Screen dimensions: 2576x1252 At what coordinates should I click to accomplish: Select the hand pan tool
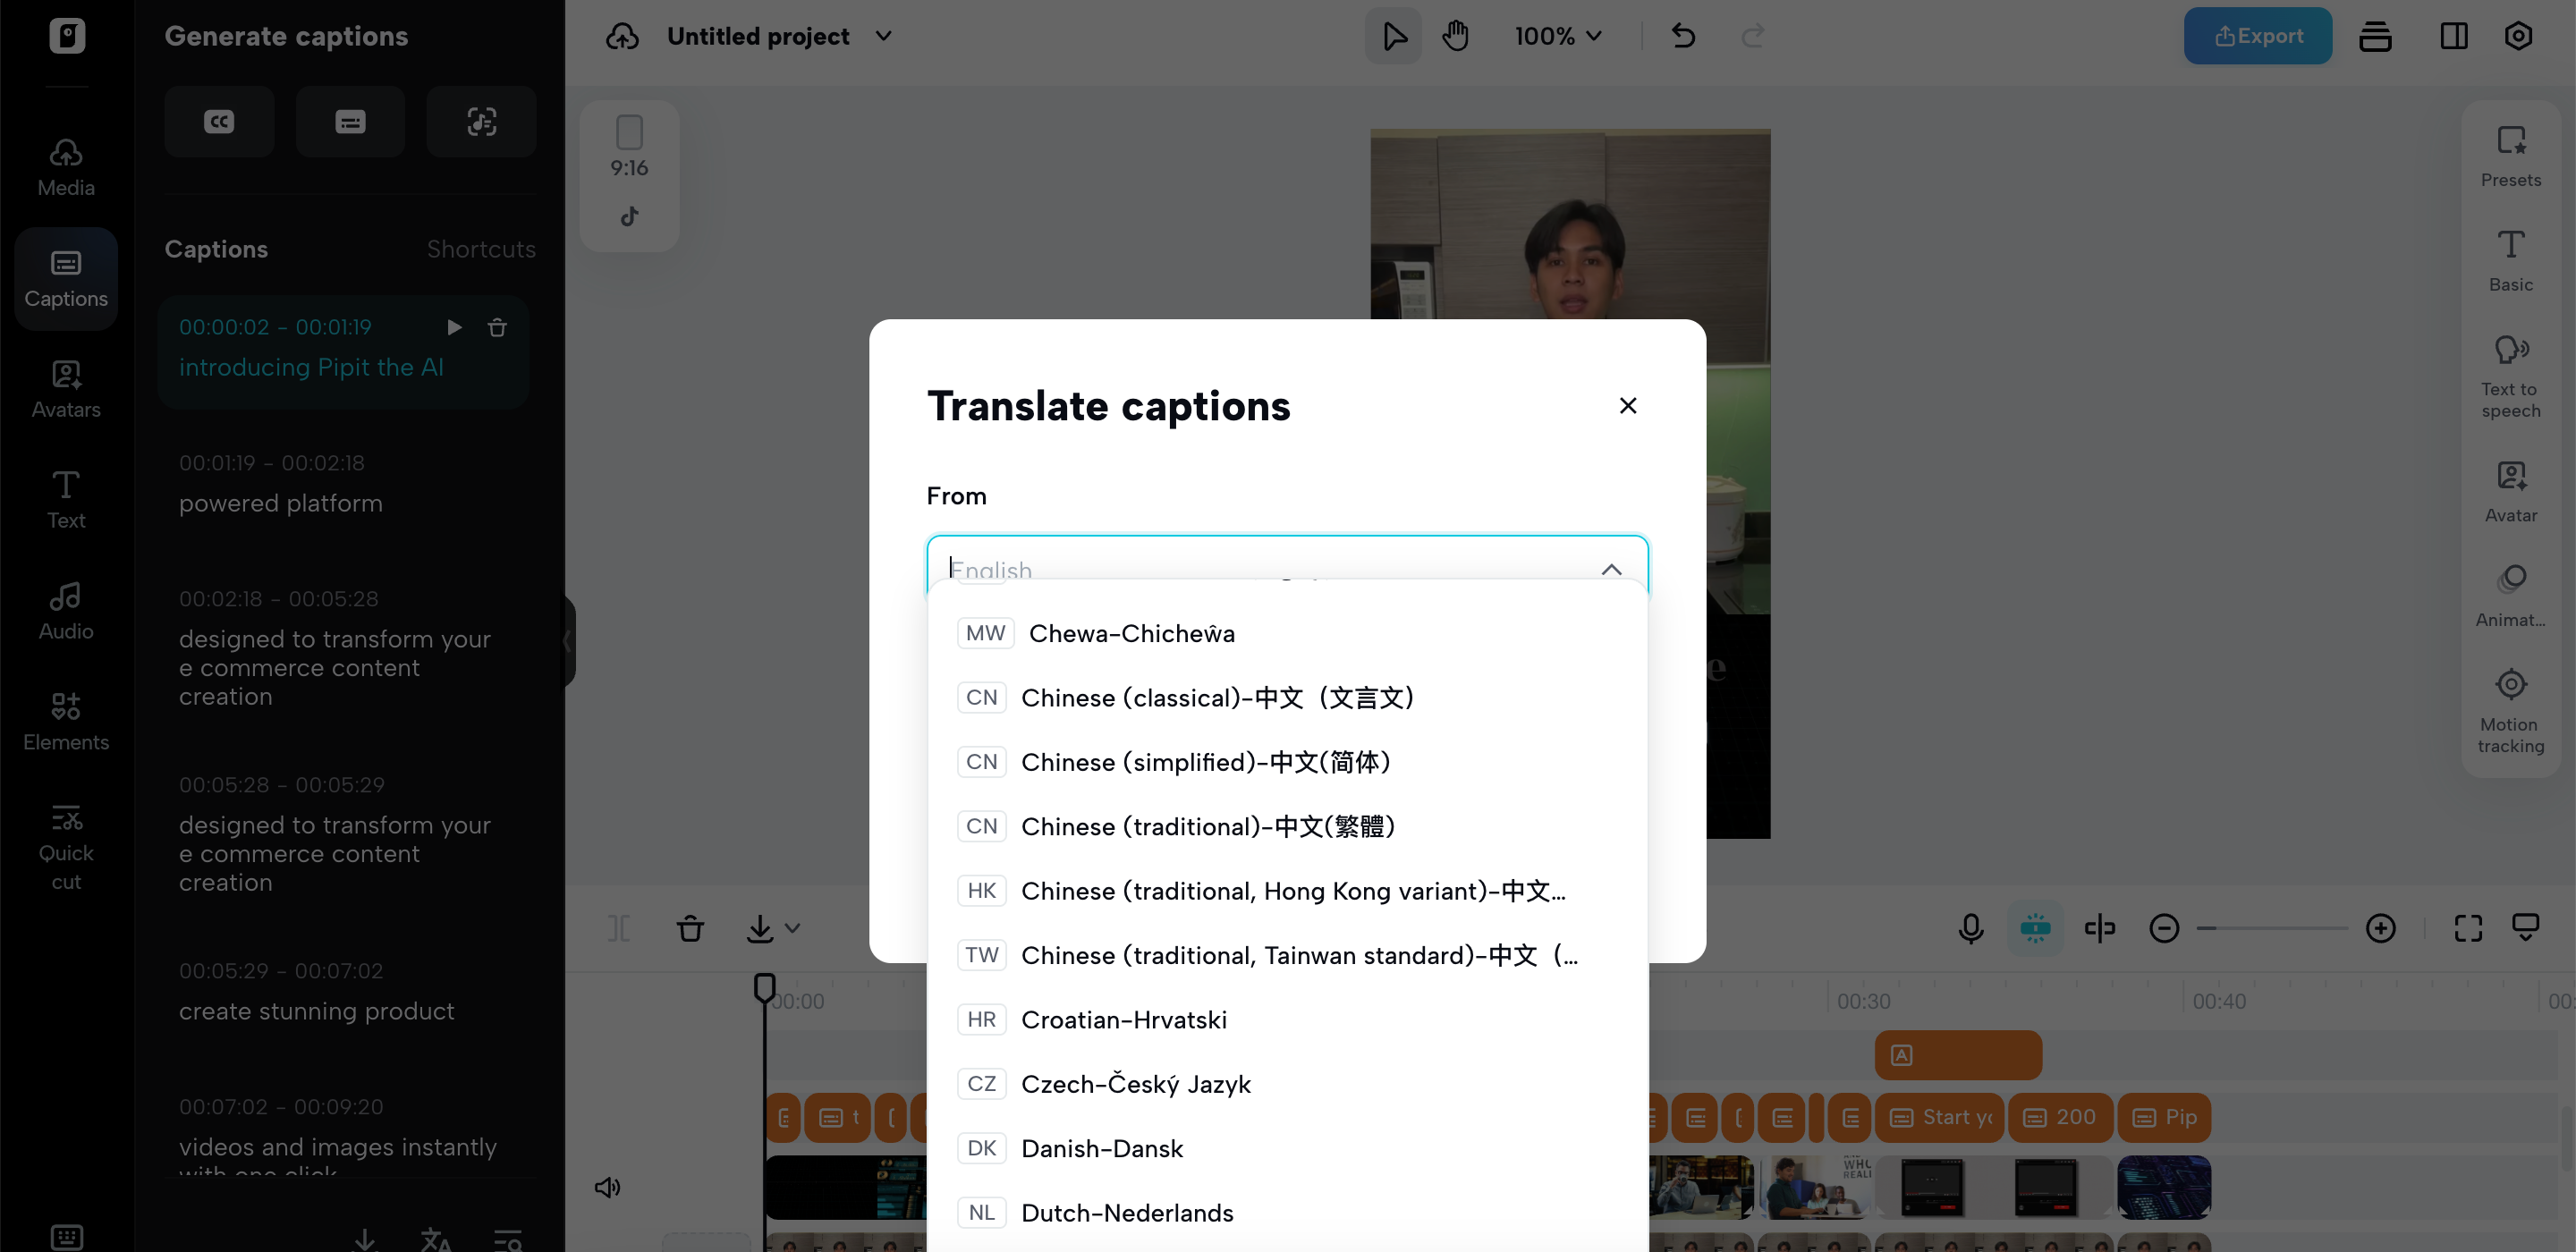1455,36
